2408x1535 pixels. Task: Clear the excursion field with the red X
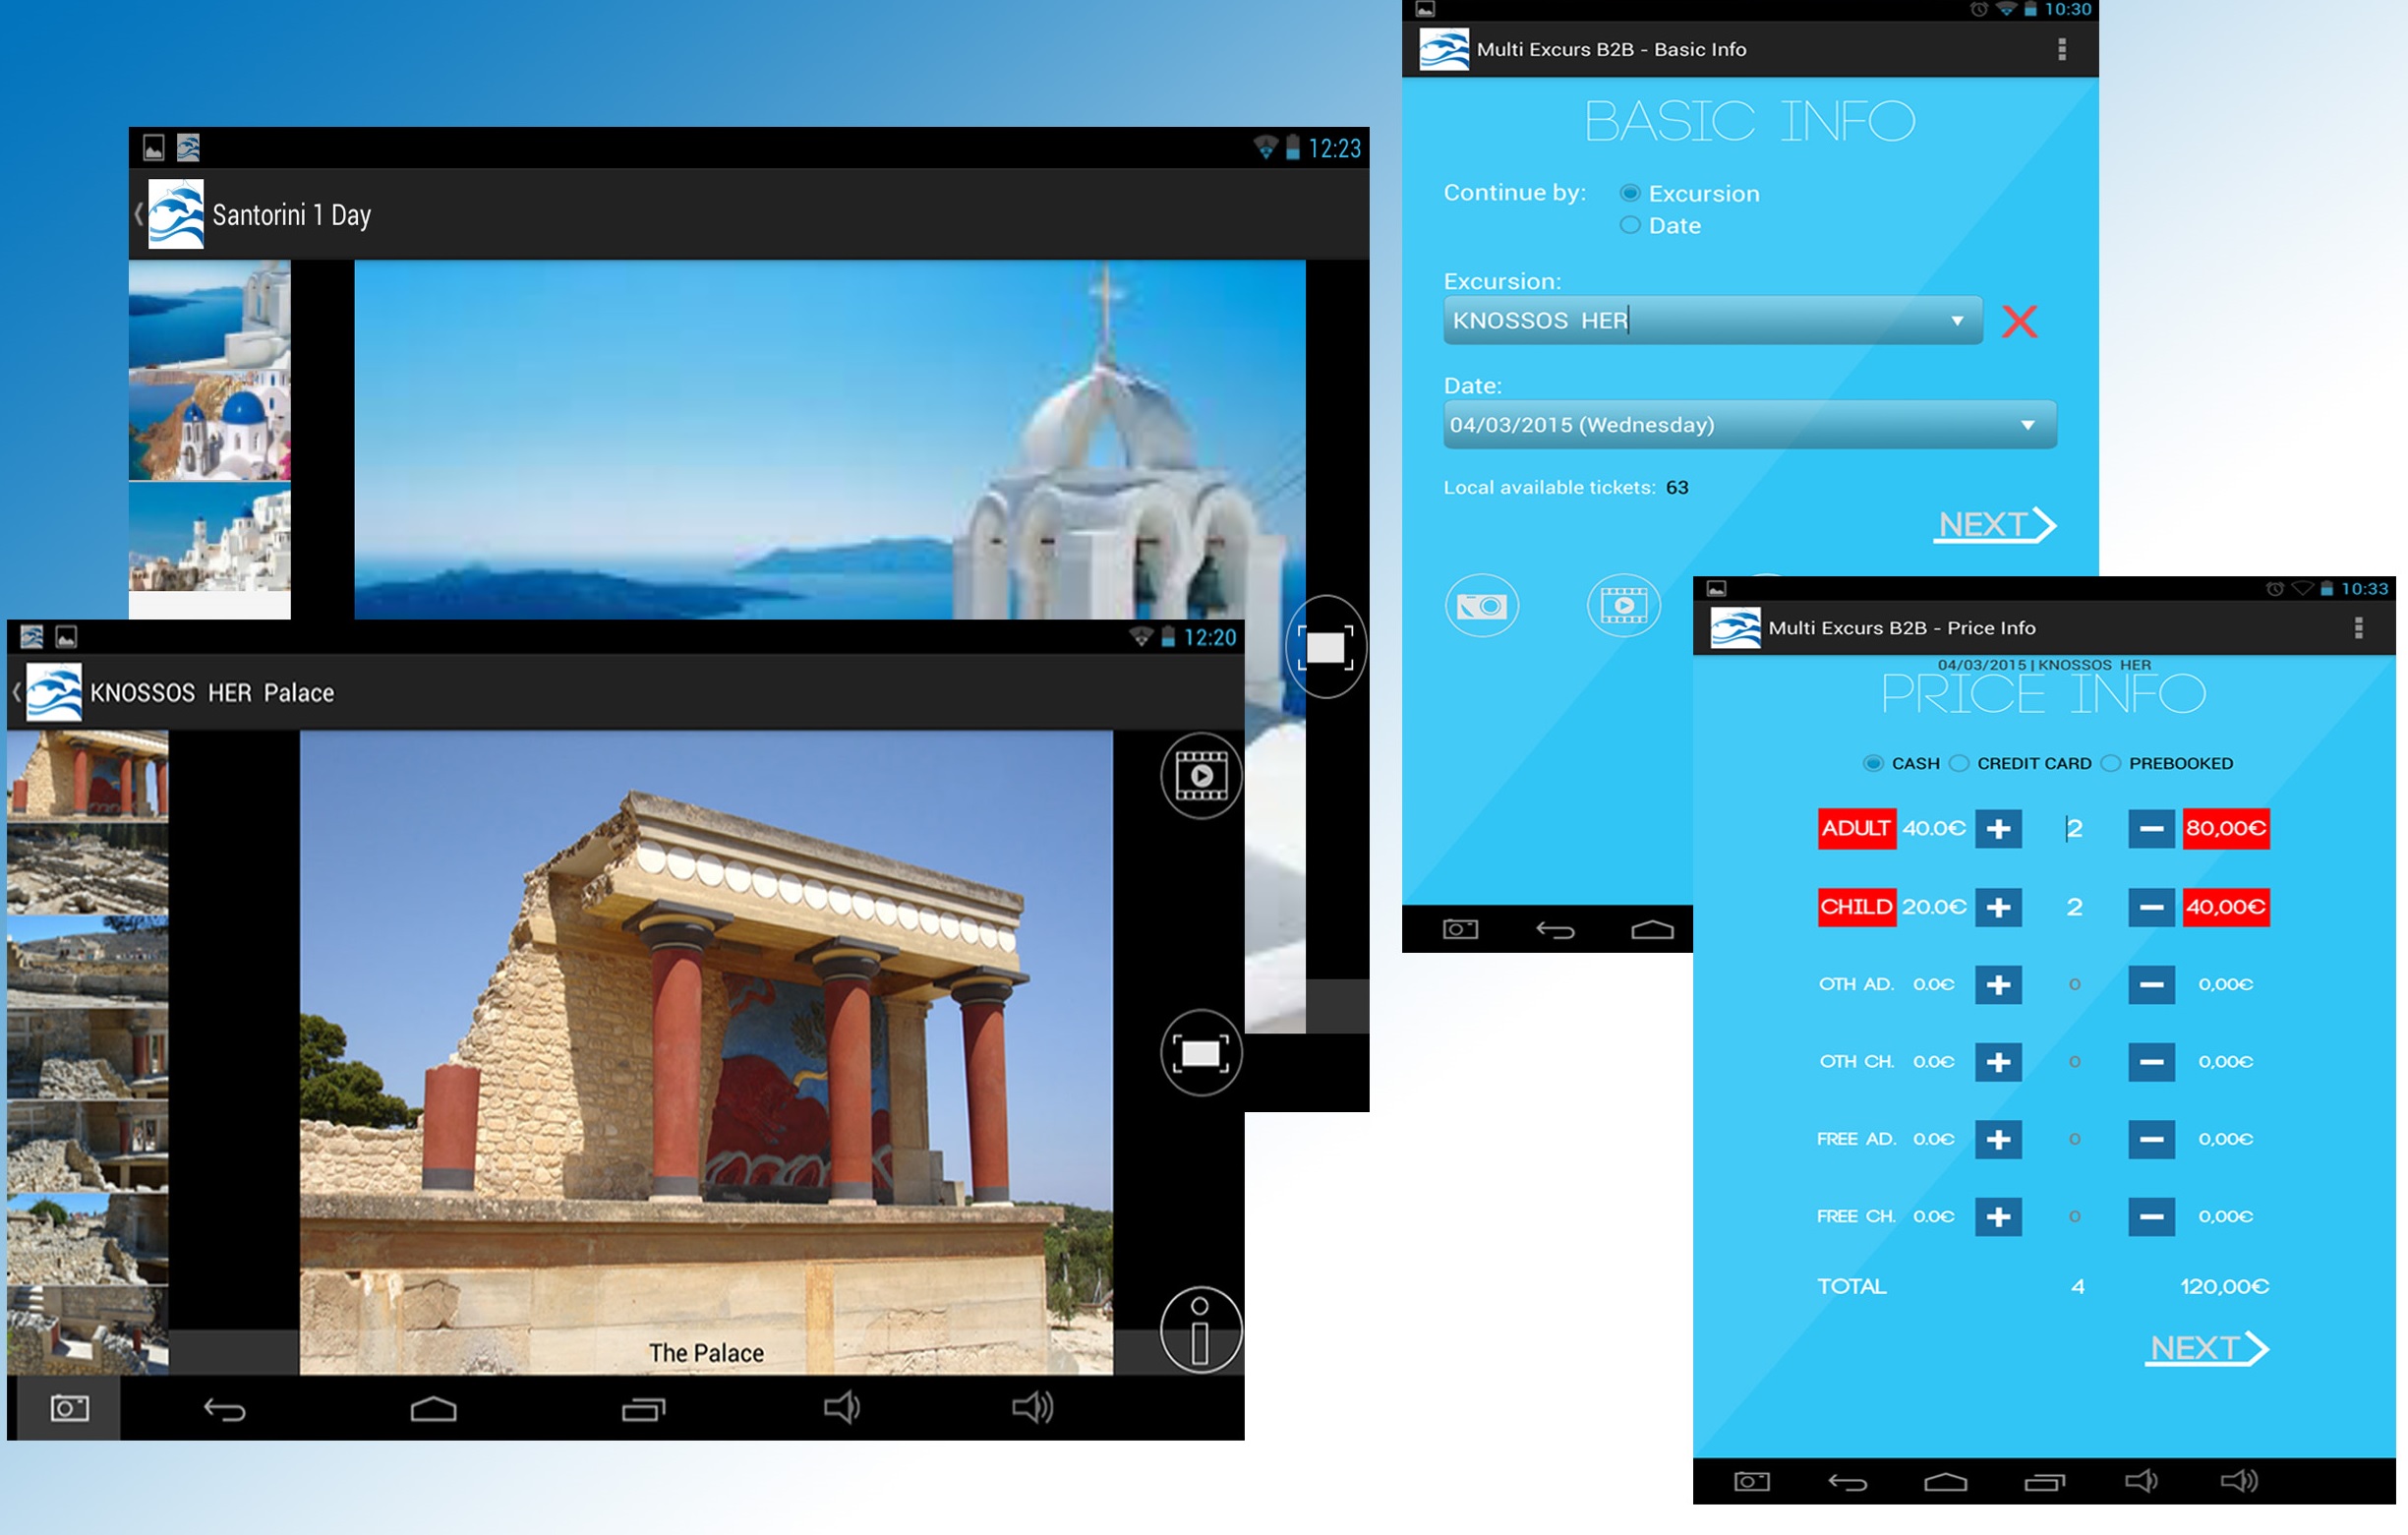coord(2020,321)
